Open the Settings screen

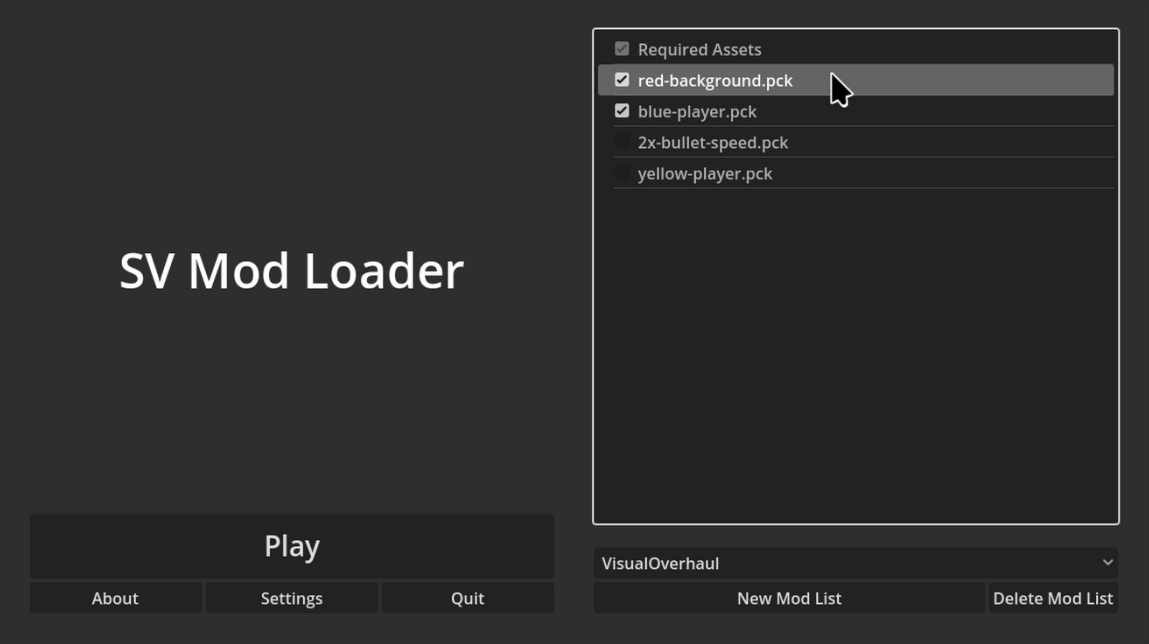291,598
